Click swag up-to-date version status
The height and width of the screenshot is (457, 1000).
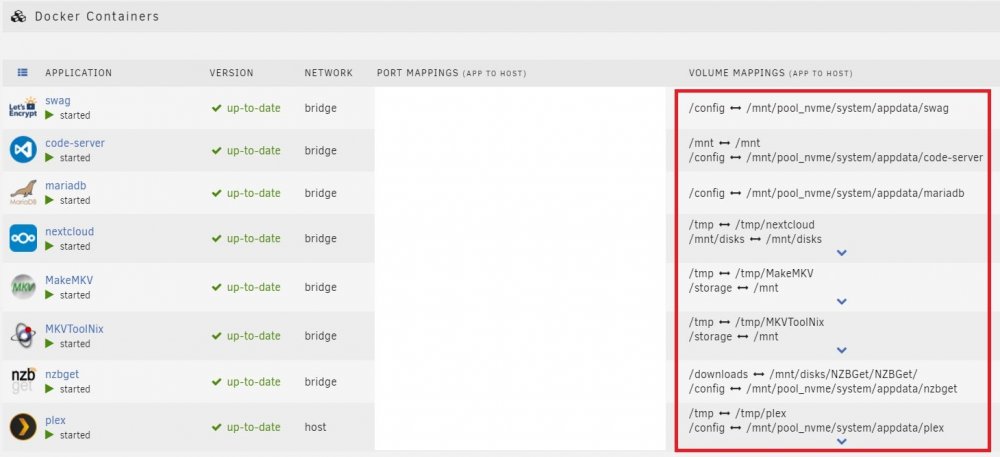[x=246, y=108]
